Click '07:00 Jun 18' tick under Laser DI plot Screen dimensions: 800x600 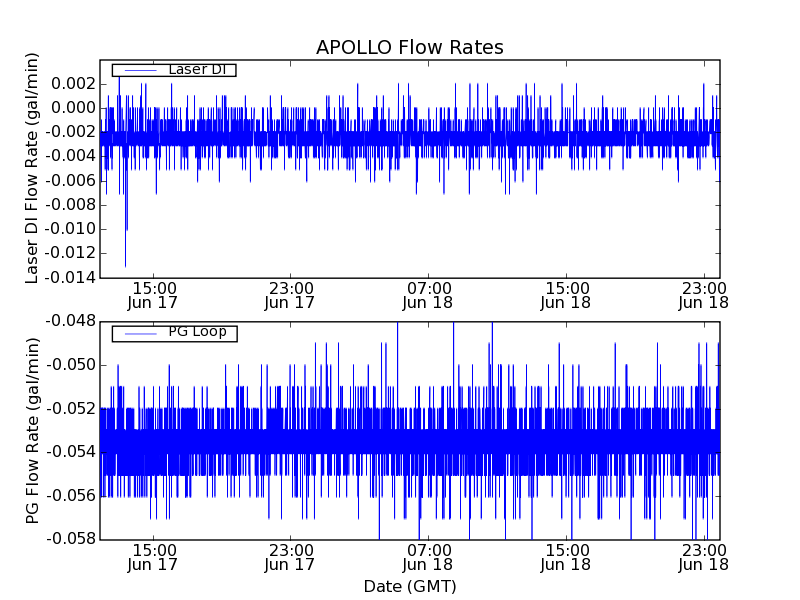pyautogui.click(x=428, y=296)
